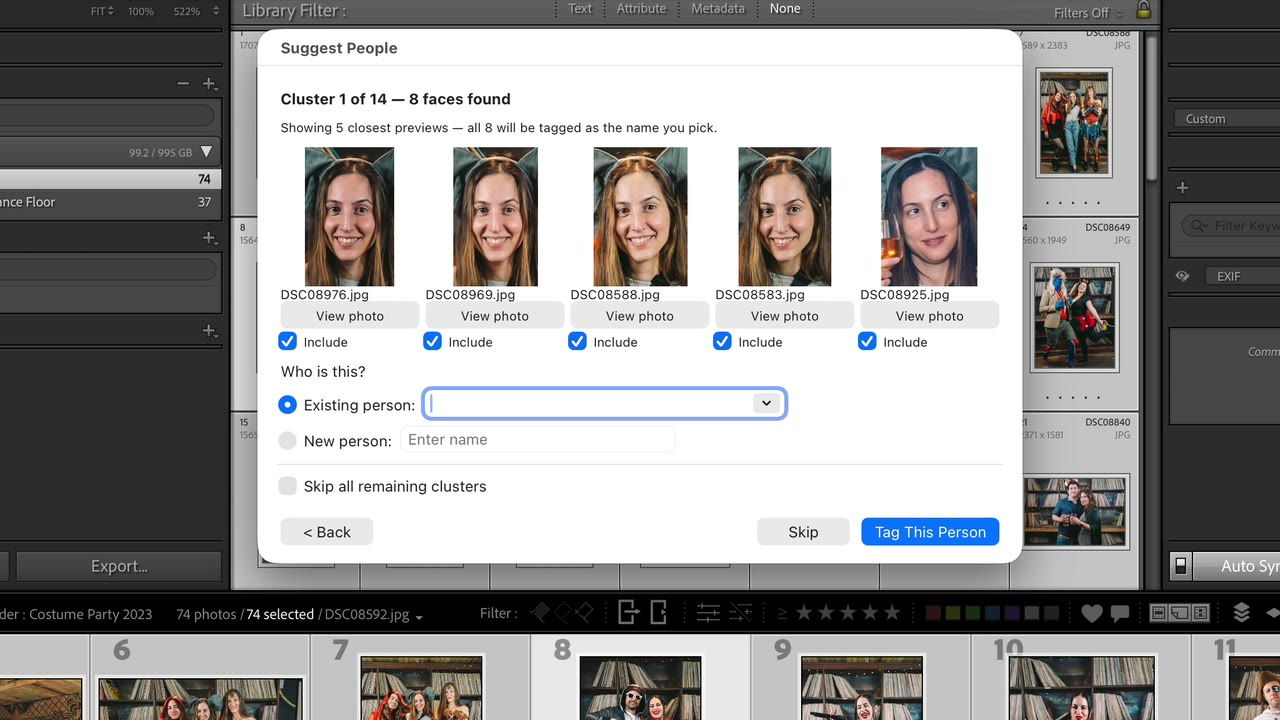Go back with the Back button
The height and width of the screenshot is (720, 1280).
327,532
